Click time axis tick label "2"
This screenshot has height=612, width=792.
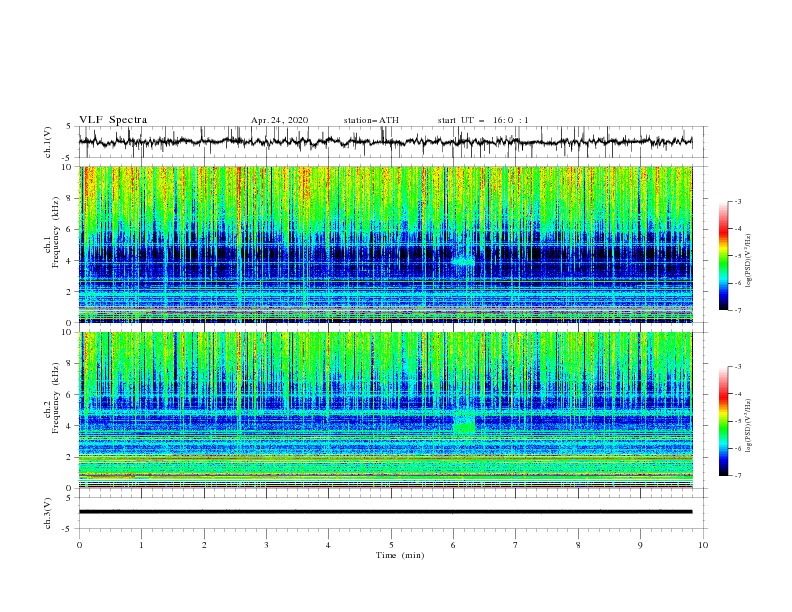204,545
